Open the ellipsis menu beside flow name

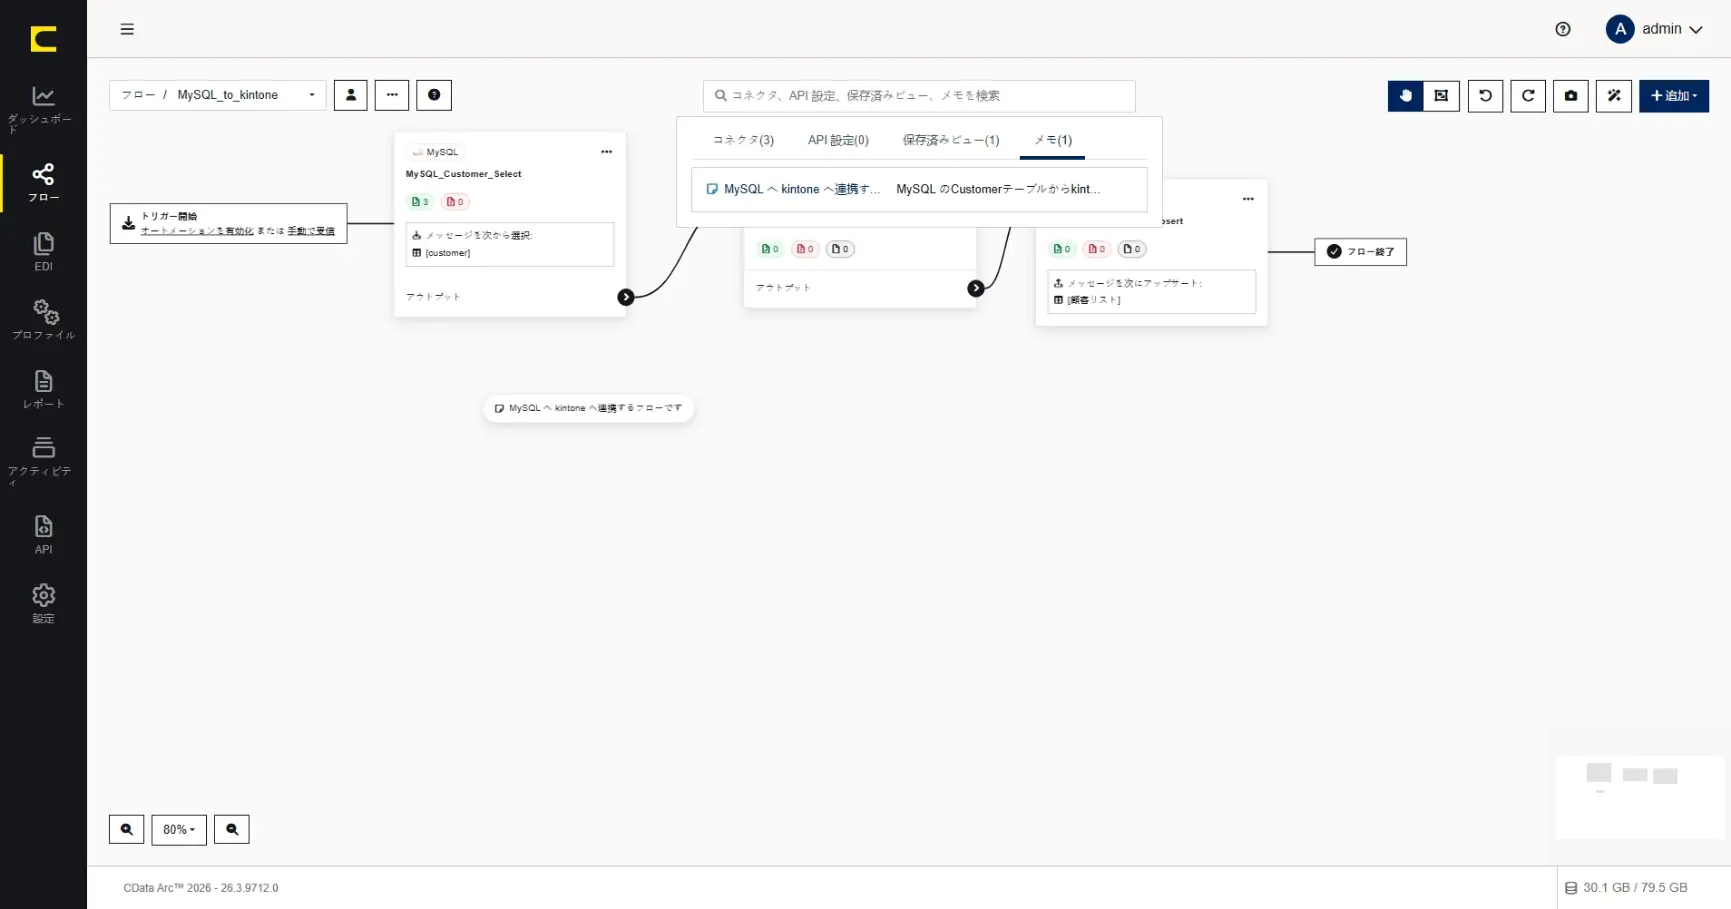[392, 95]
